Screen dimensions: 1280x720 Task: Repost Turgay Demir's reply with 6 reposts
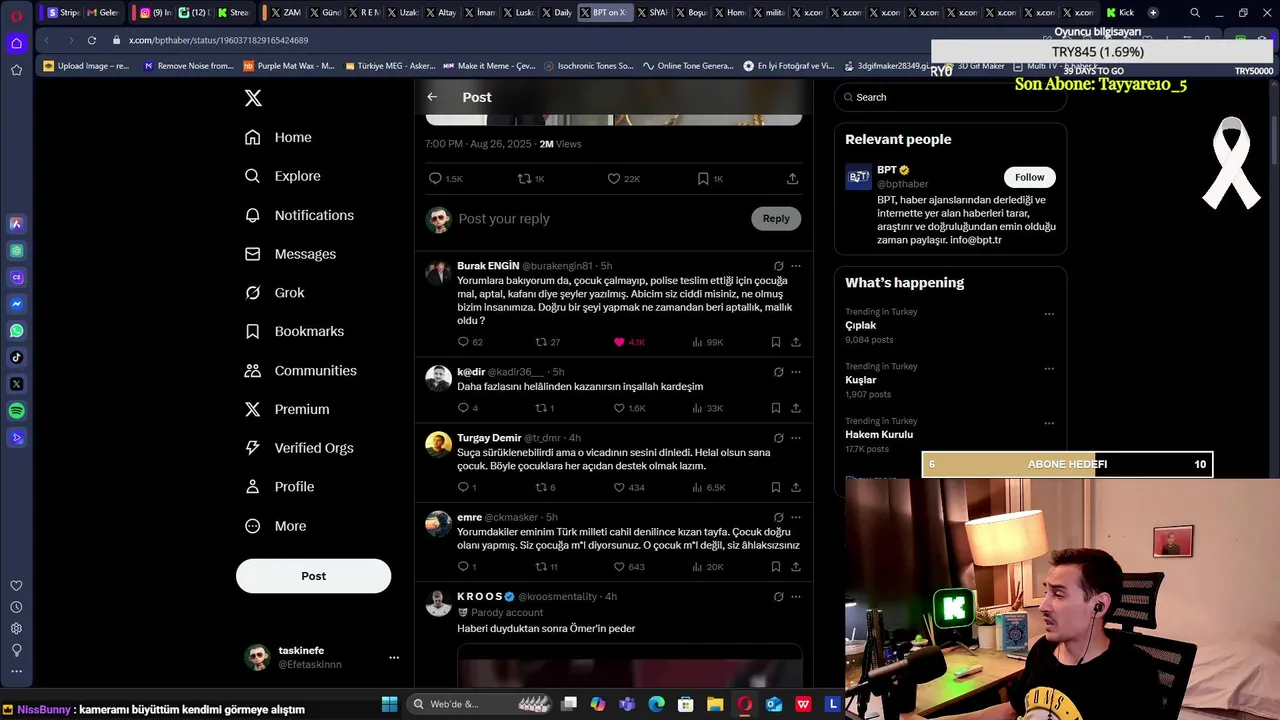(x=545, y=488)
